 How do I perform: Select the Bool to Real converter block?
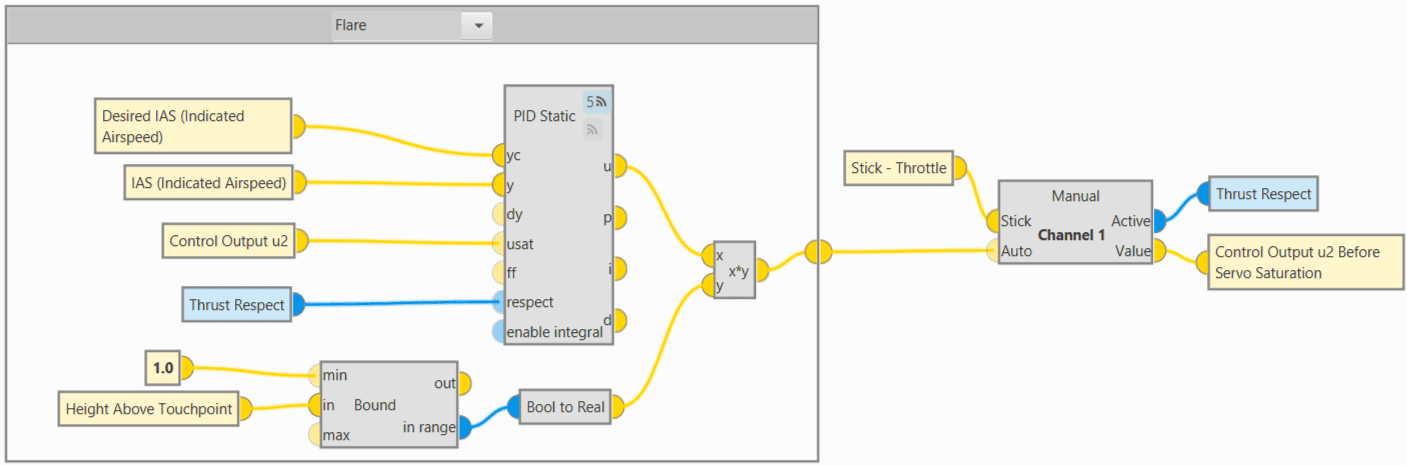pyautogui.click(x=565, y=407)
